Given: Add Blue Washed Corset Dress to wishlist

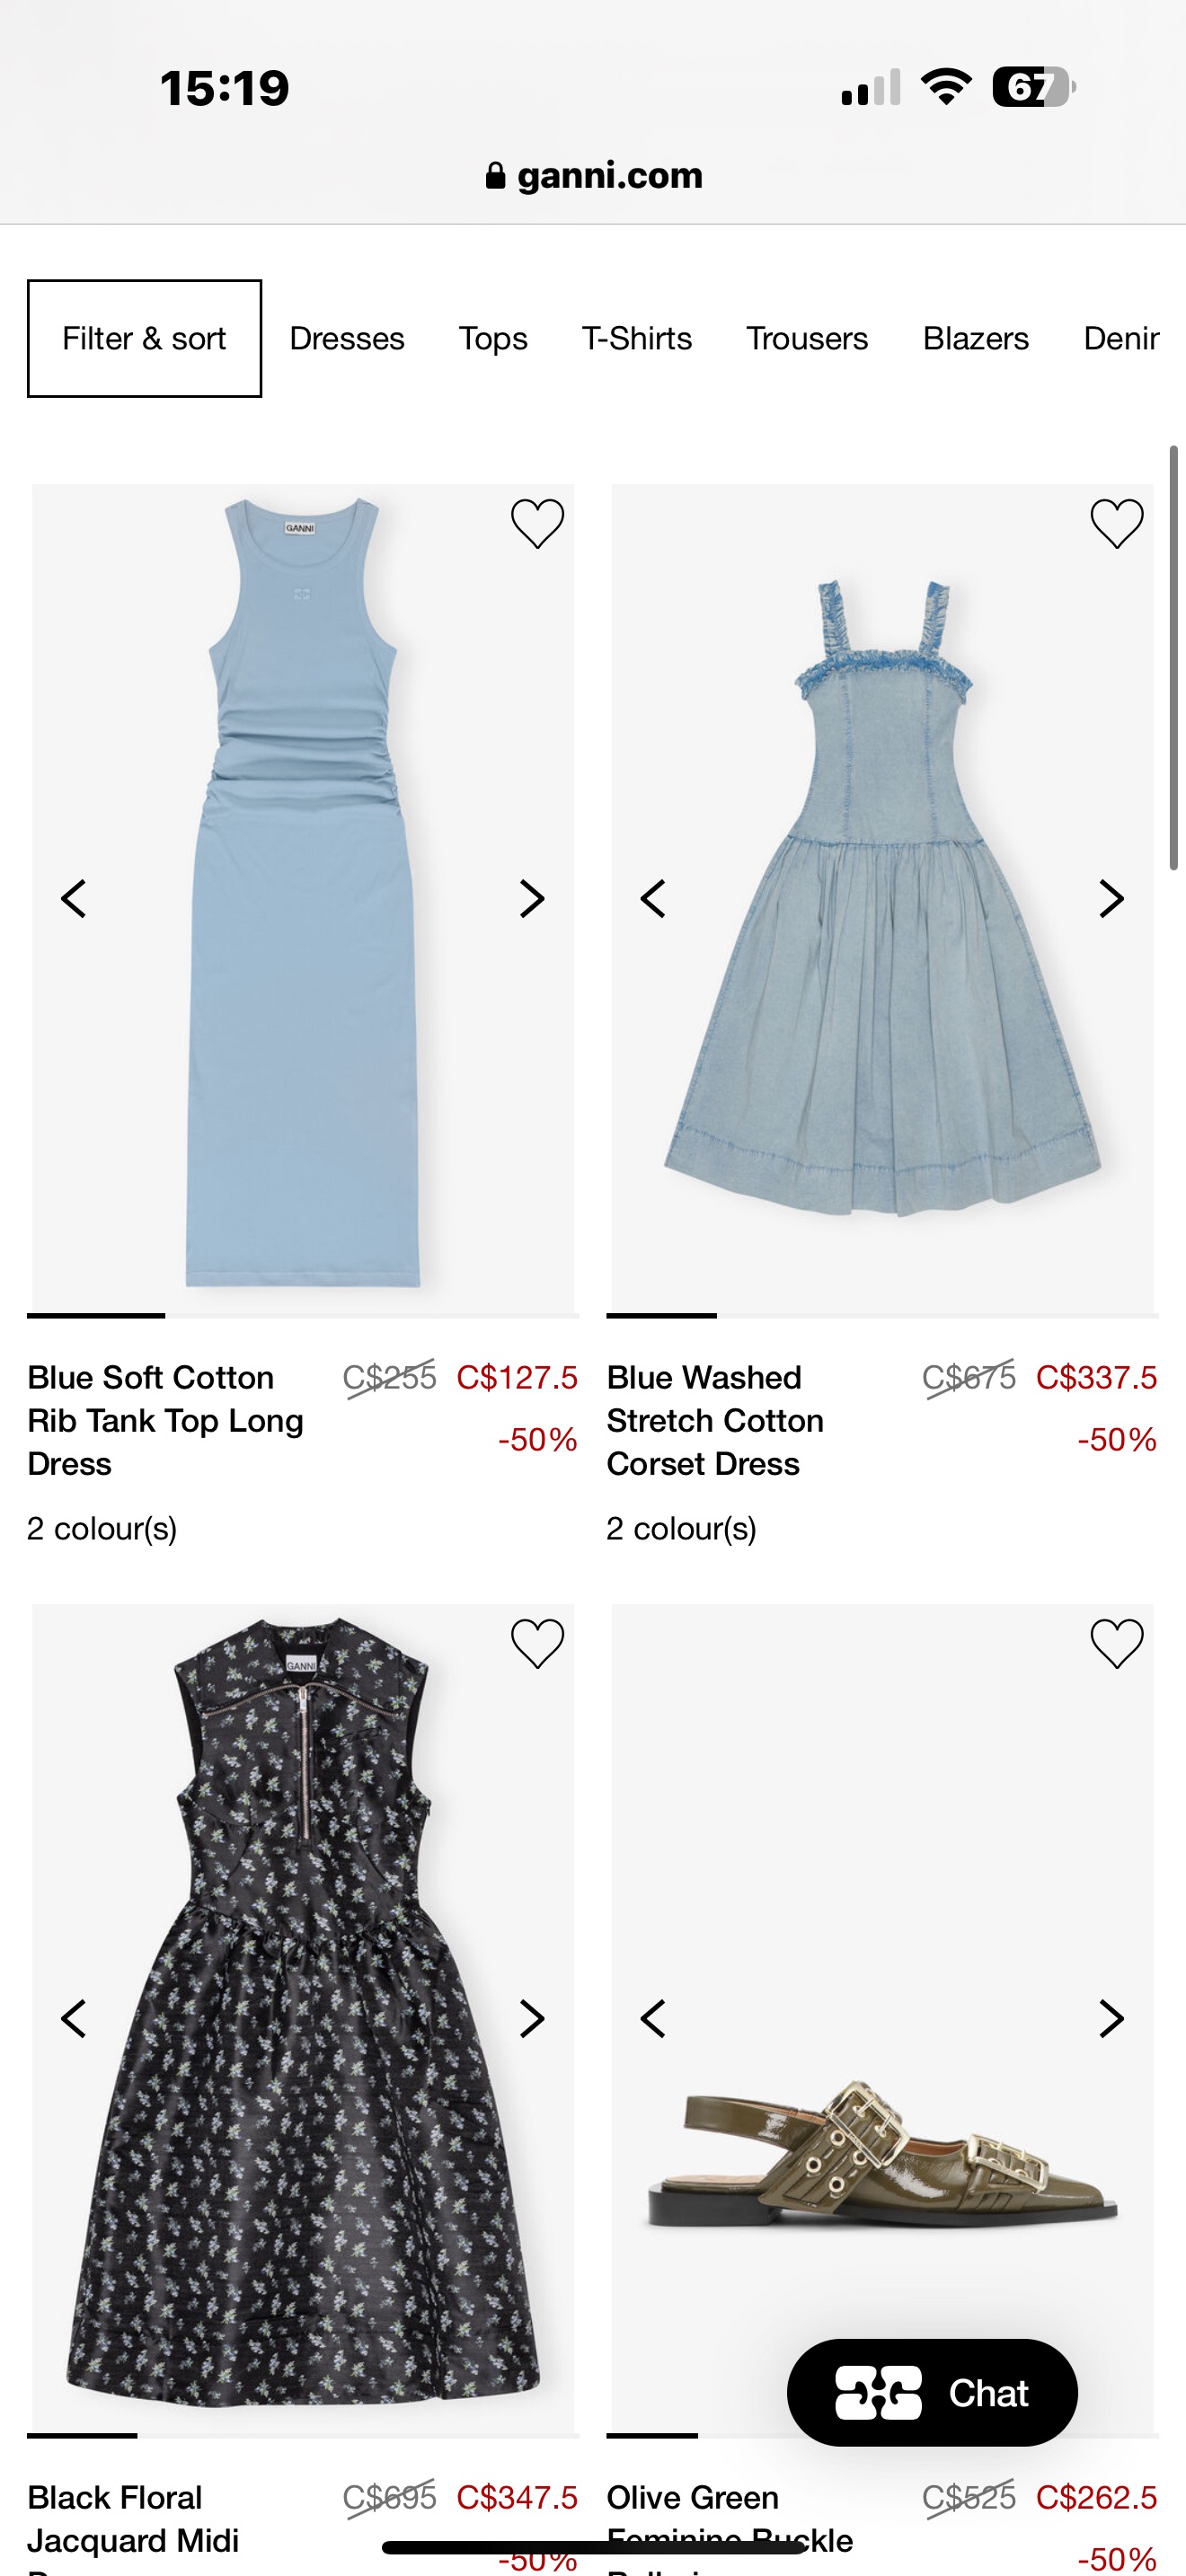Looking at the screenshot, I should 1116,523.
